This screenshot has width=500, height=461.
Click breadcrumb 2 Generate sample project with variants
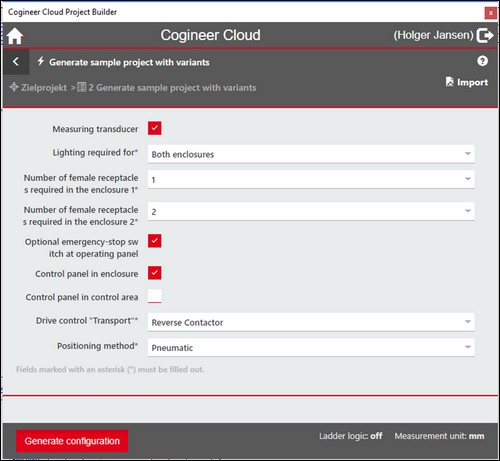(172, 88)
